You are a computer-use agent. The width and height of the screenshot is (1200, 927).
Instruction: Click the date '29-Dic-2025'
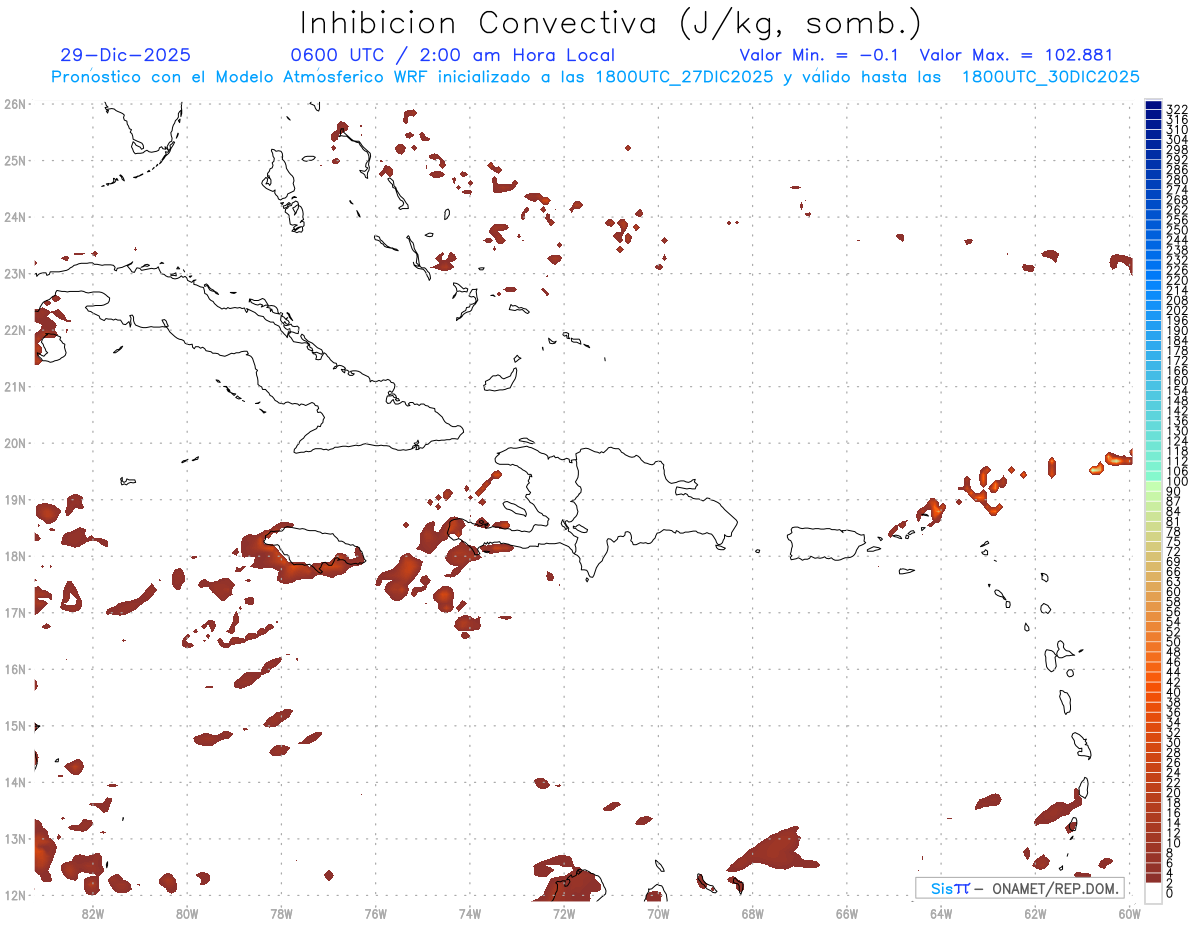click(x=125, y=56)
